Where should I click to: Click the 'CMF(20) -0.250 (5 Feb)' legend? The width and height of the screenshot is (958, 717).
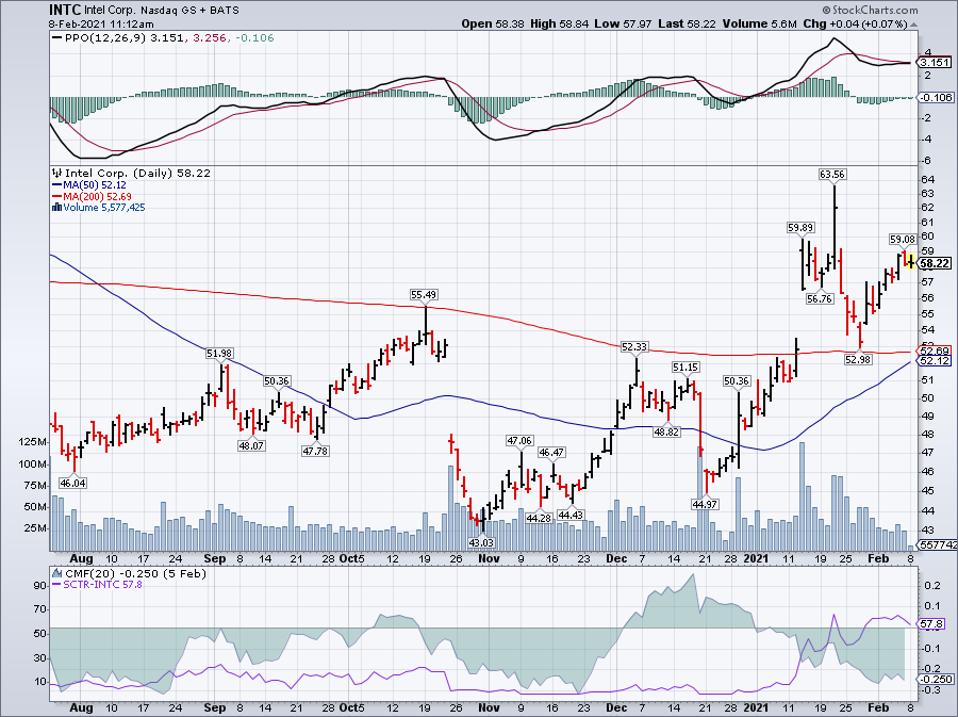tap(135, 573)
